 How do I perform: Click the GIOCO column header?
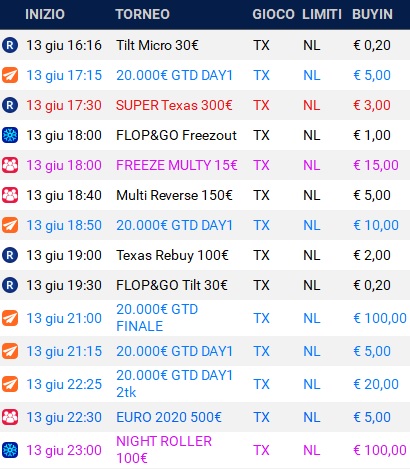pos(273,14)
